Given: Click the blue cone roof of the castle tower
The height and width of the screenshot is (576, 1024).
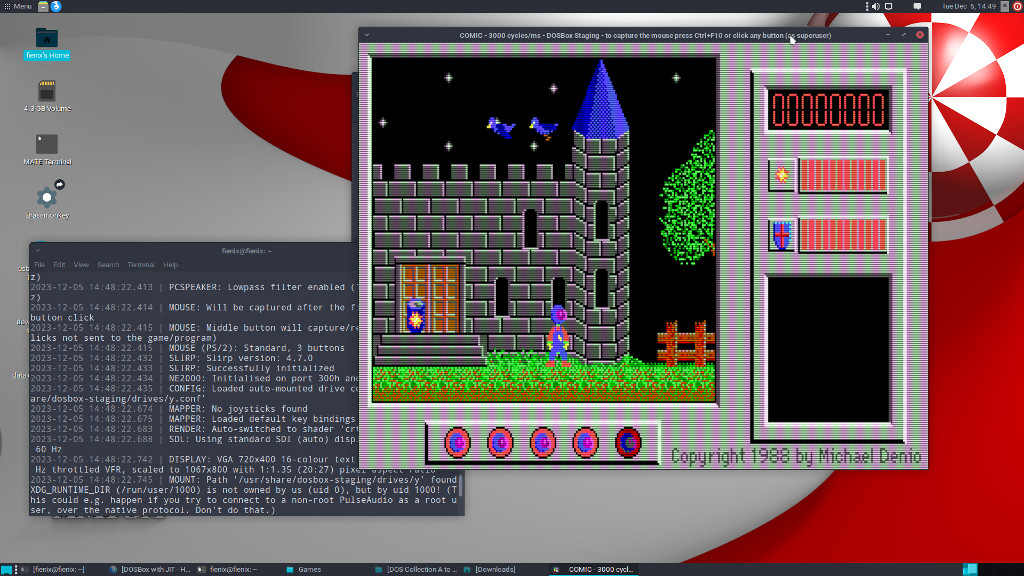Looking at the screenshot, I should 601,98.
